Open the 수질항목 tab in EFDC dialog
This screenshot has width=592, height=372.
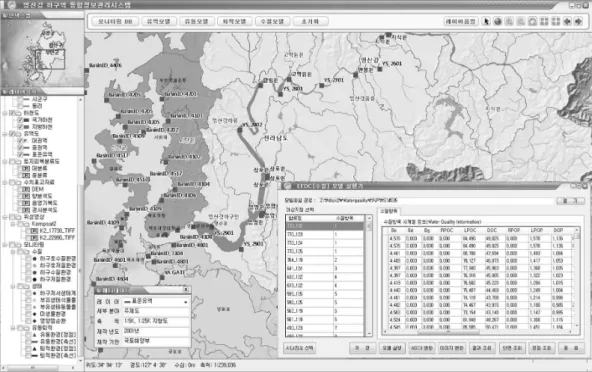tap(388, 211)
